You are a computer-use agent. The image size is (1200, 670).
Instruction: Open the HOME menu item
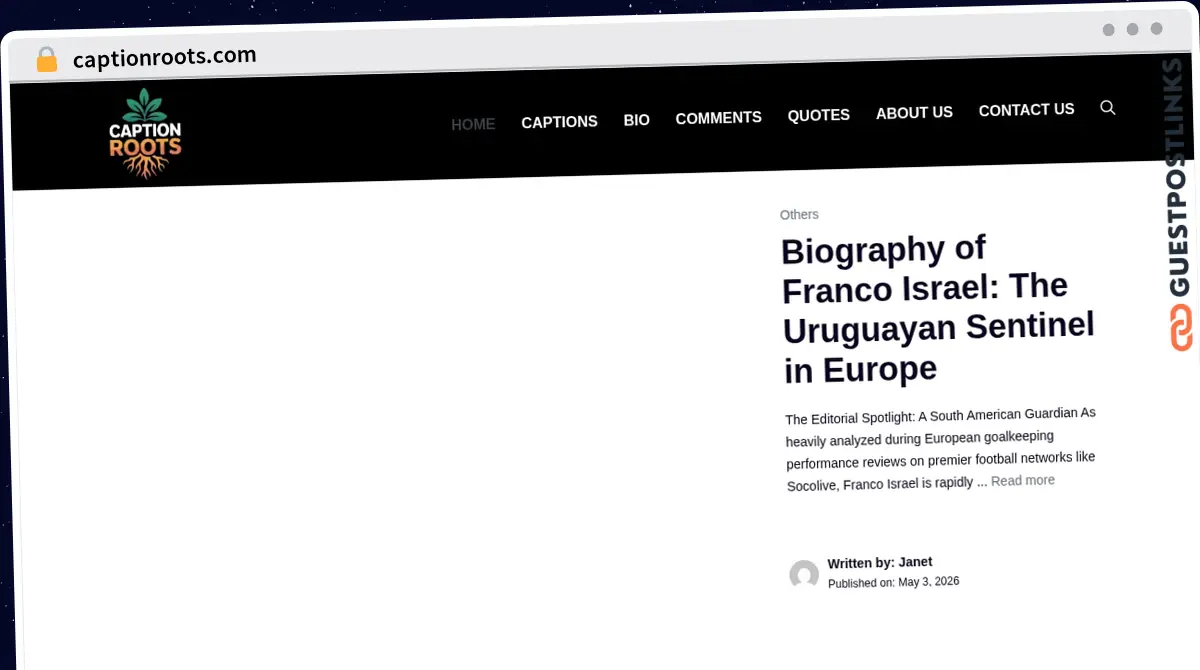point(473,125)
